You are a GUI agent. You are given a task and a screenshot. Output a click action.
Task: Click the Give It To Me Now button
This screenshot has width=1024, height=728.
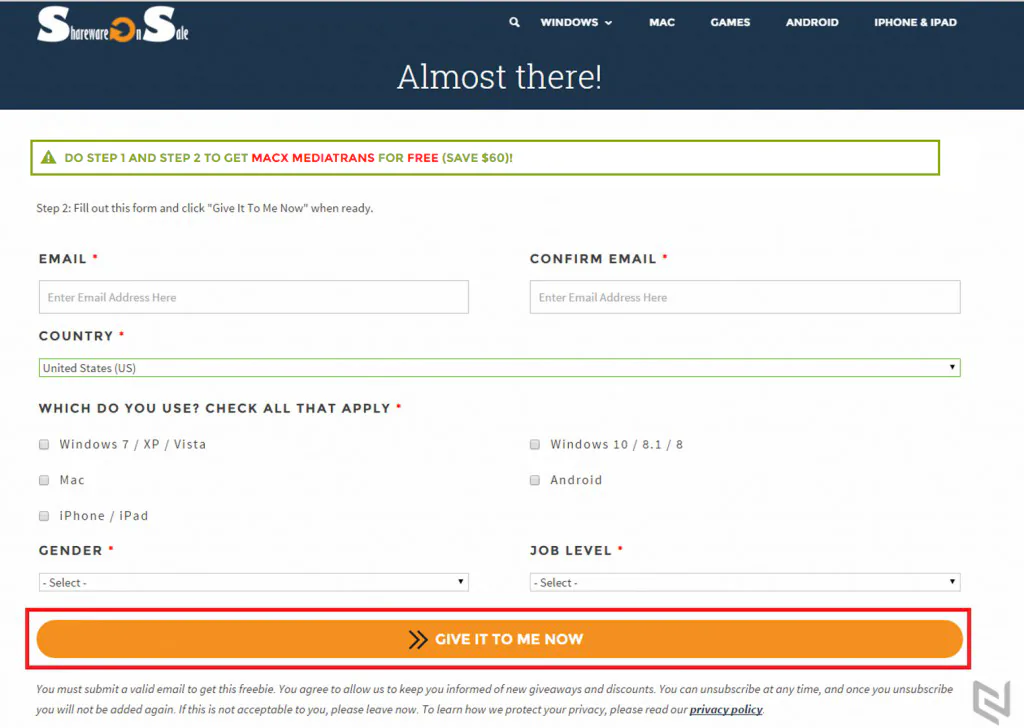(499, 639)
